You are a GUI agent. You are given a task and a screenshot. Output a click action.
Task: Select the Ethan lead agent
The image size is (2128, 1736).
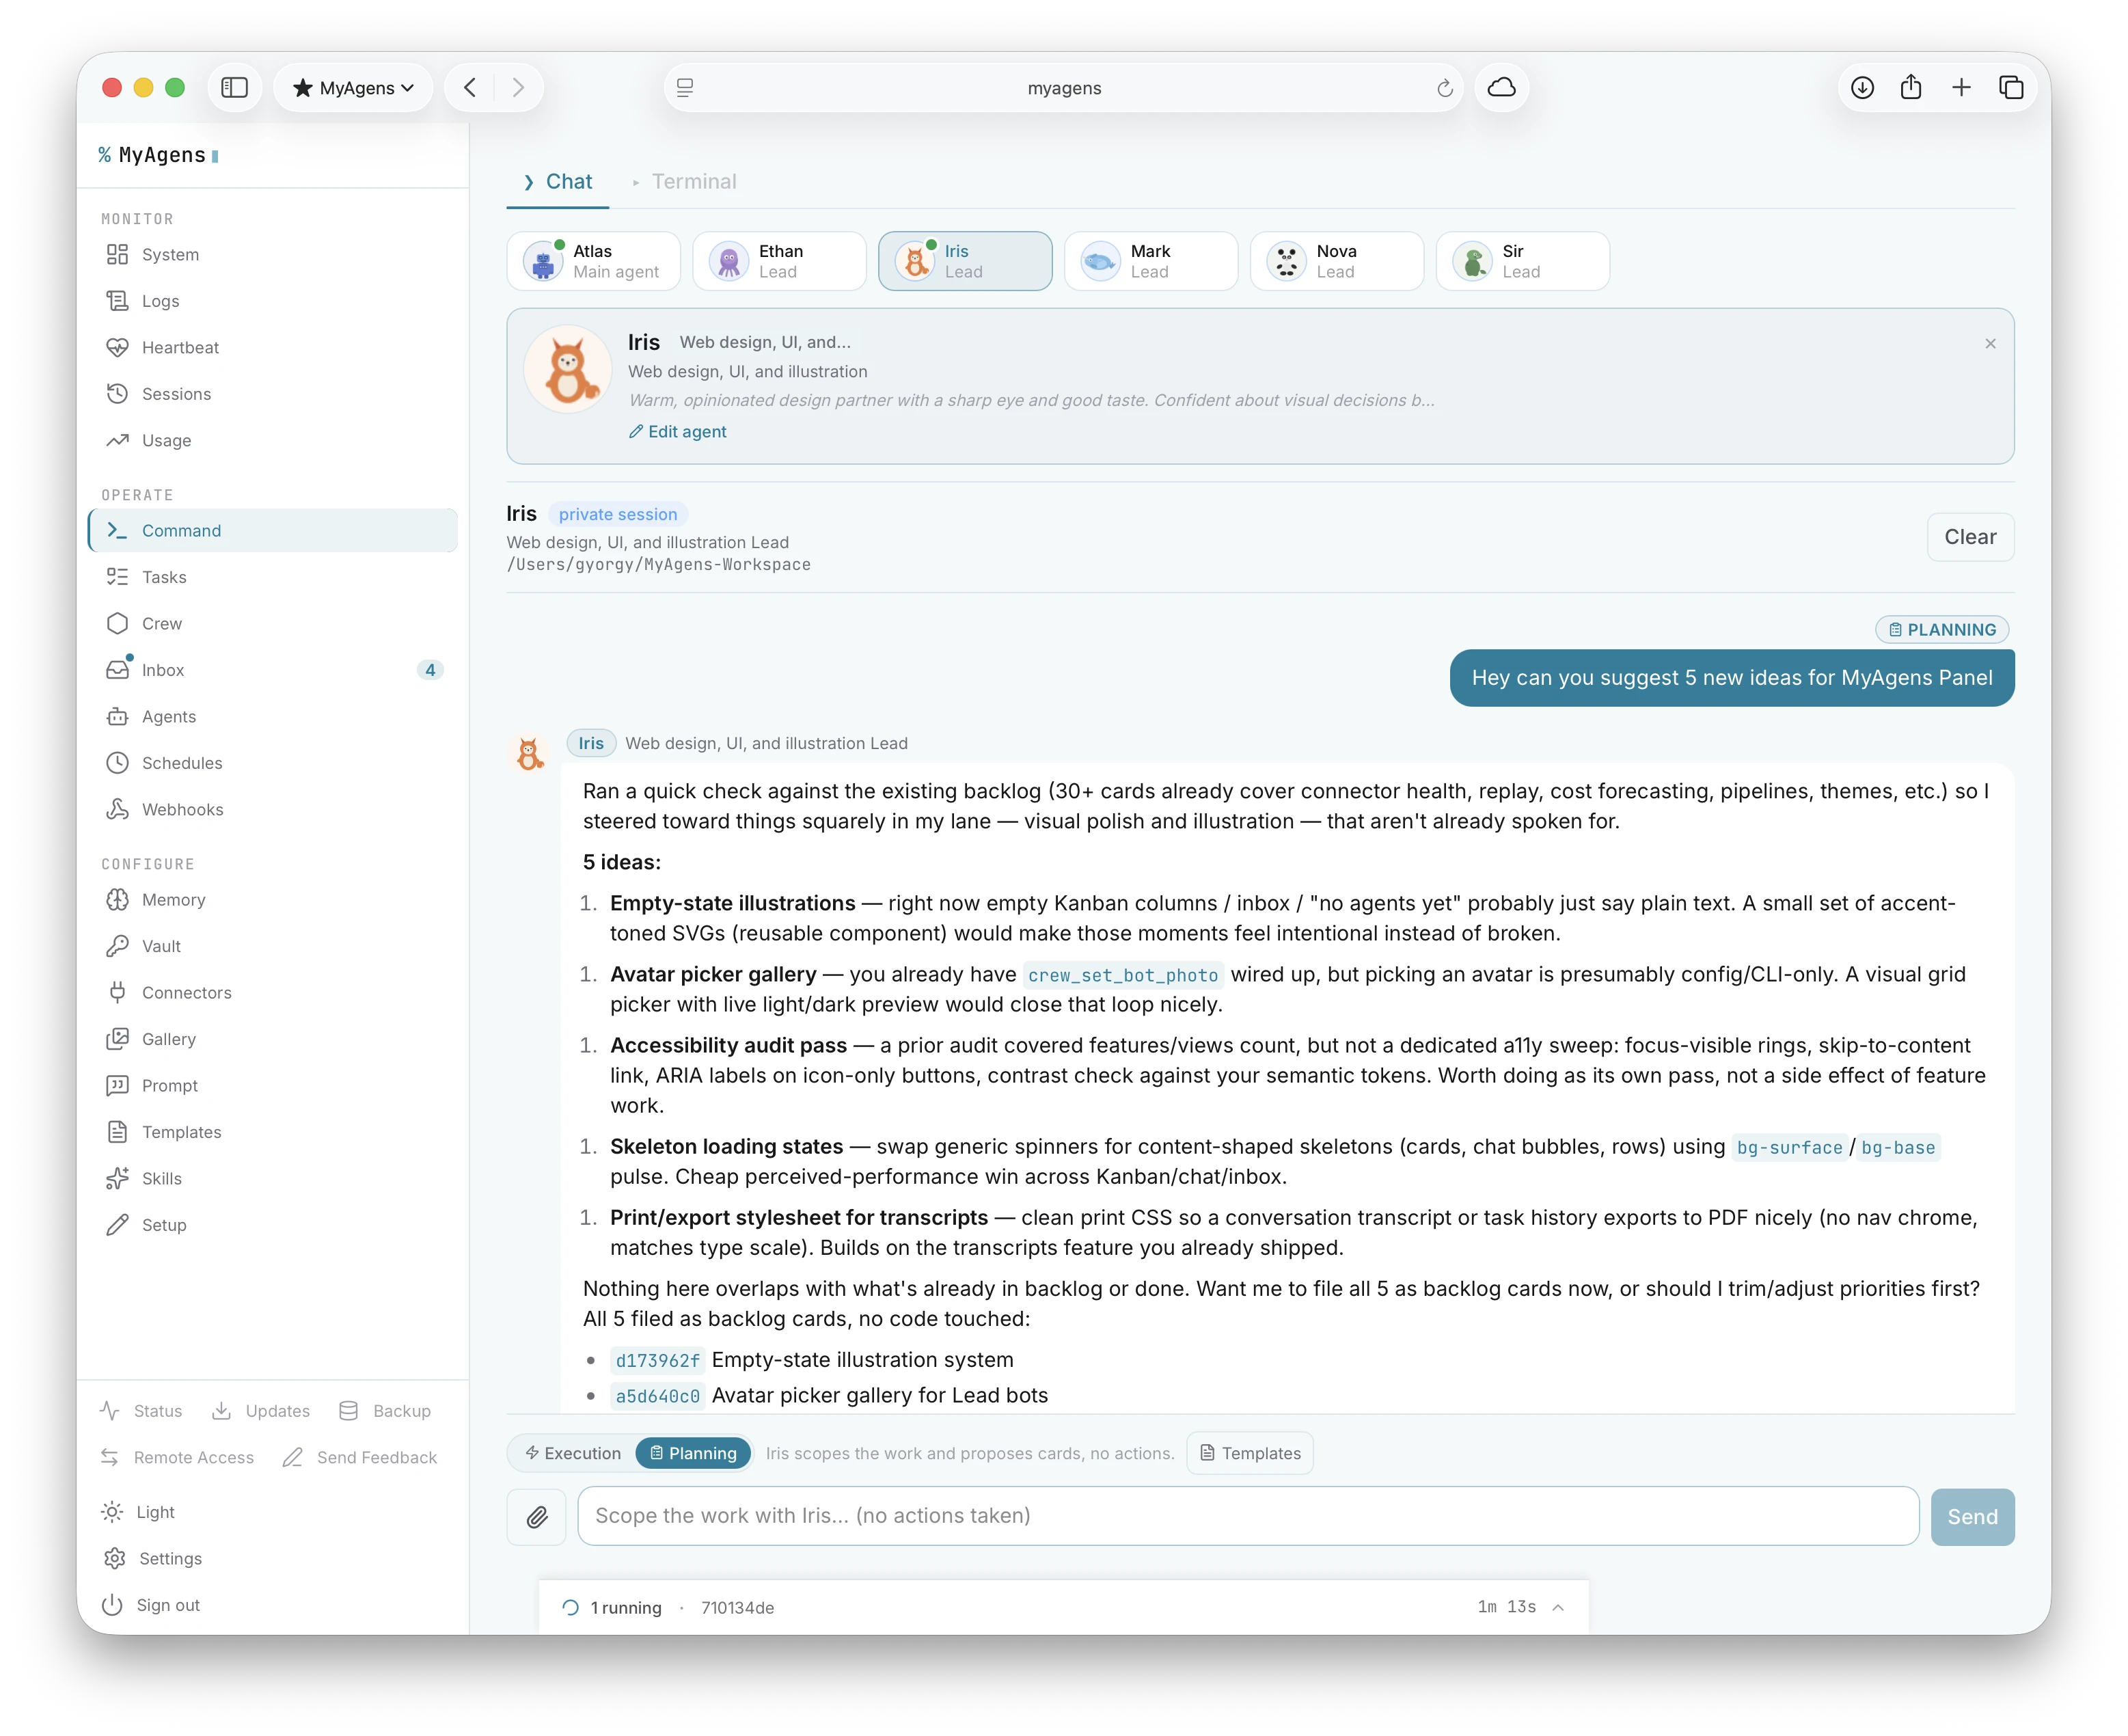pyautogui.click(x=780, y=262)
